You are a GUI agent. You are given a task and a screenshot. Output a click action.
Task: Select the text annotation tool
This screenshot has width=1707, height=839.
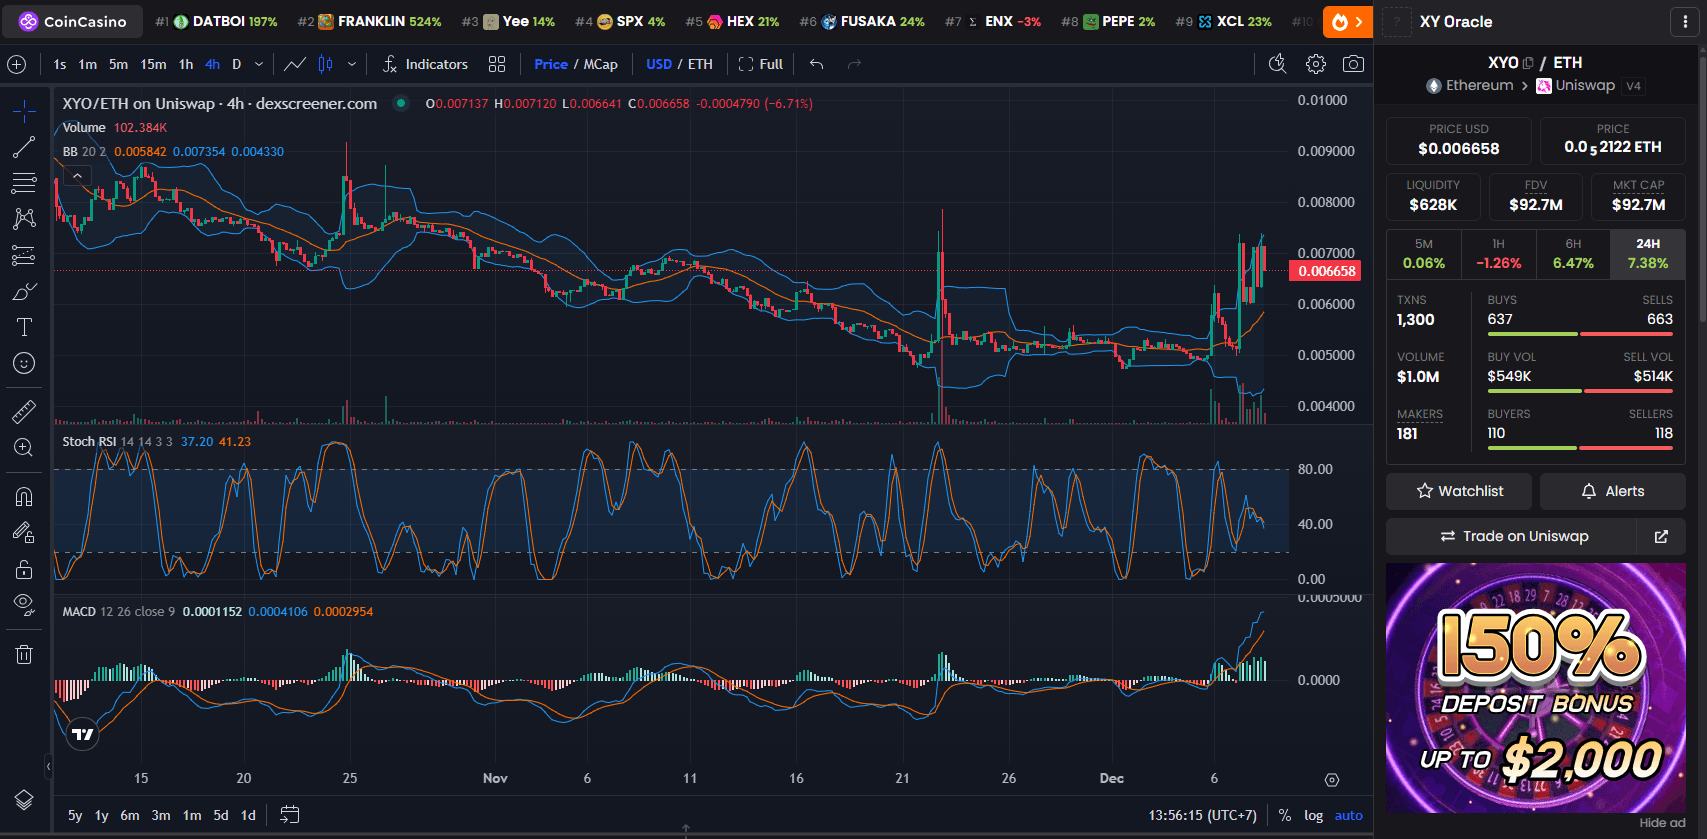(24, 327)
